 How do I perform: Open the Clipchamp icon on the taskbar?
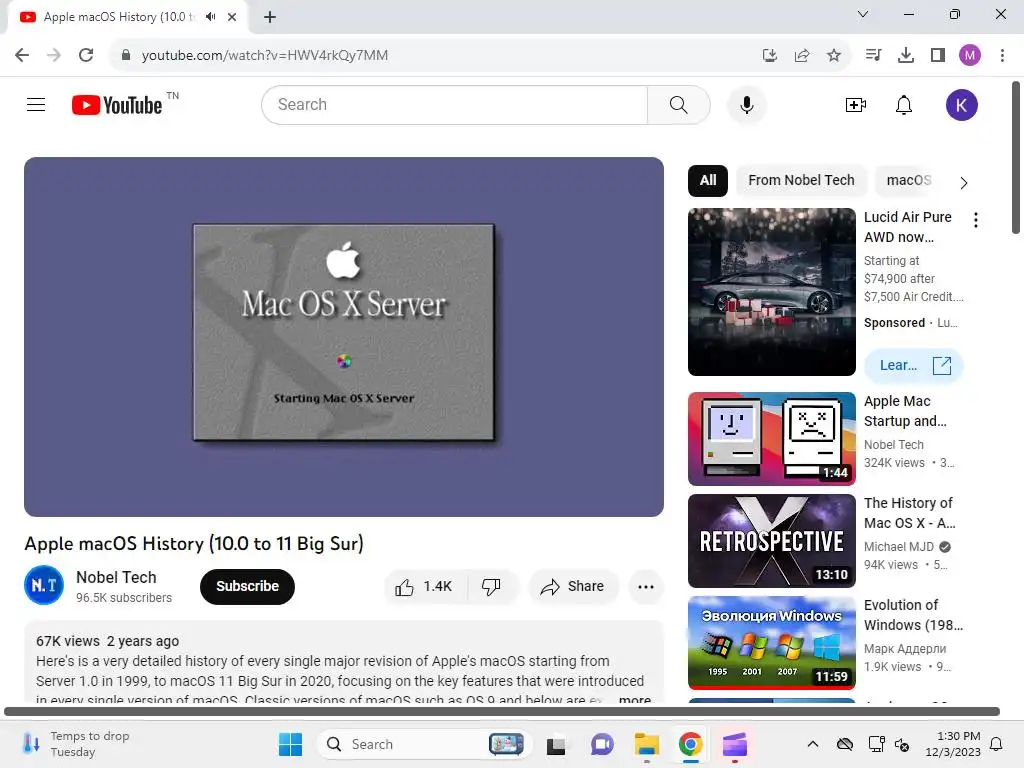(735, 744)
